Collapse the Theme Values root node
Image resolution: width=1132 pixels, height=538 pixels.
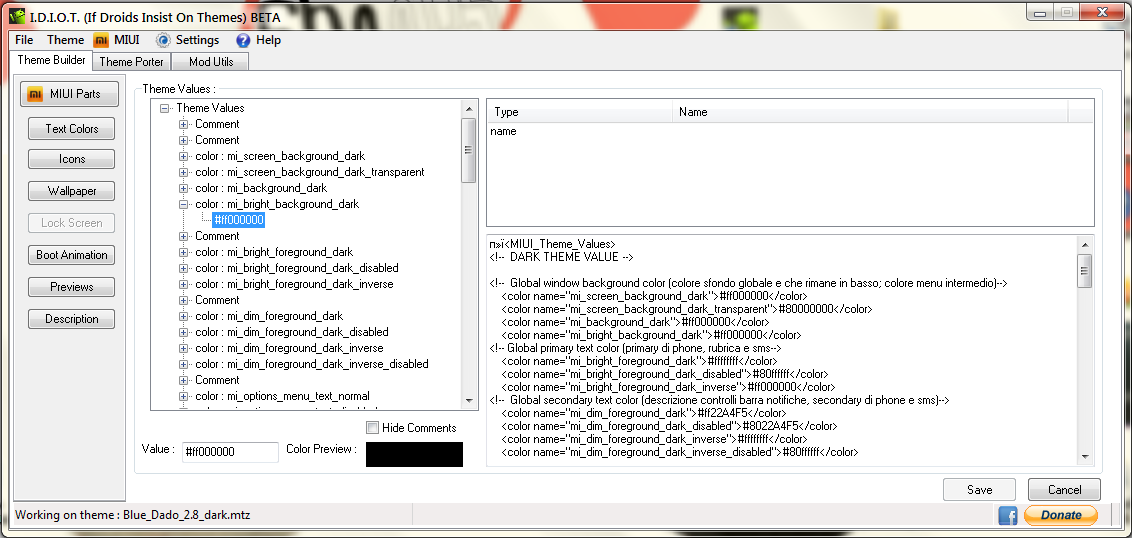(x=165, y=108)
